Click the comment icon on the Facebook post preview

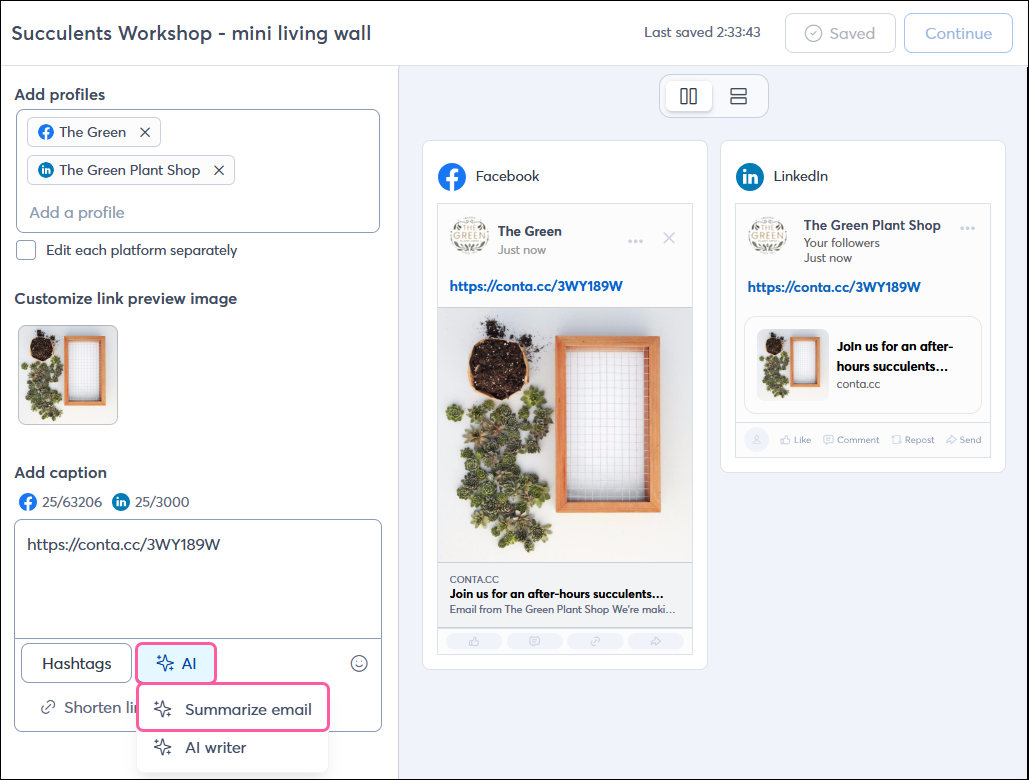pyautogui.click(x=535, y=640)
